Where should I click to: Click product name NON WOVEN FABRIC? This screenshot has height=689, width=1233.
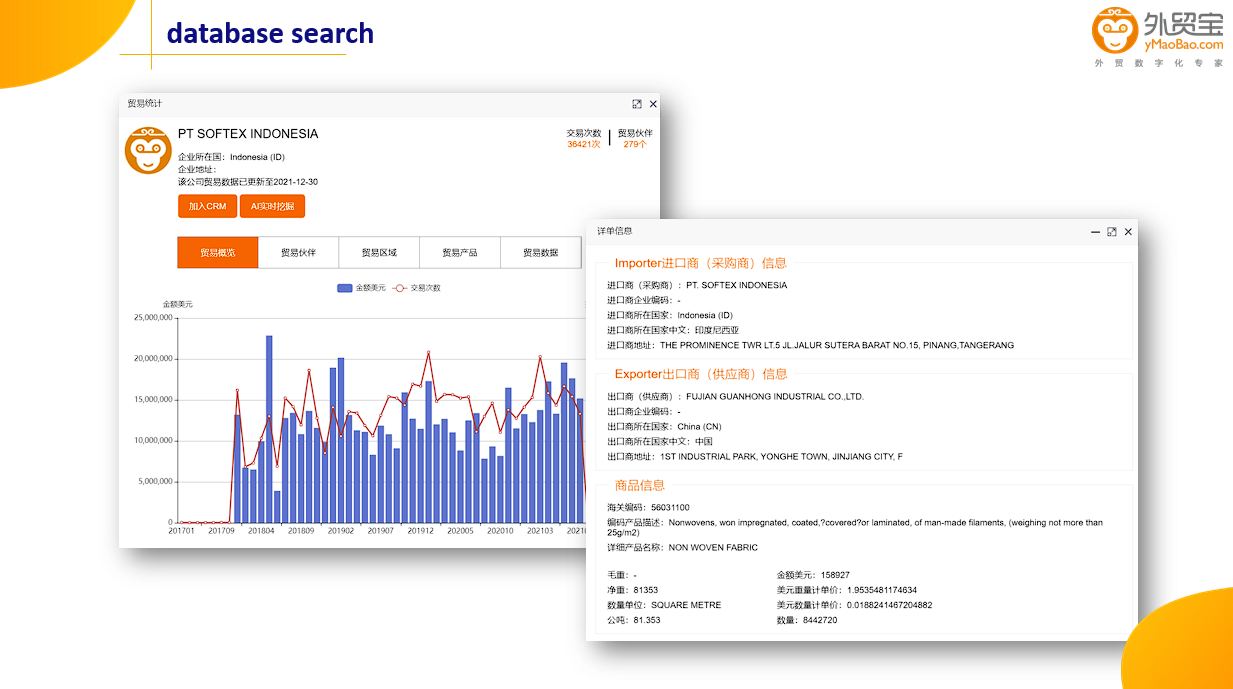pyautogui.click(x=713, y=548)
